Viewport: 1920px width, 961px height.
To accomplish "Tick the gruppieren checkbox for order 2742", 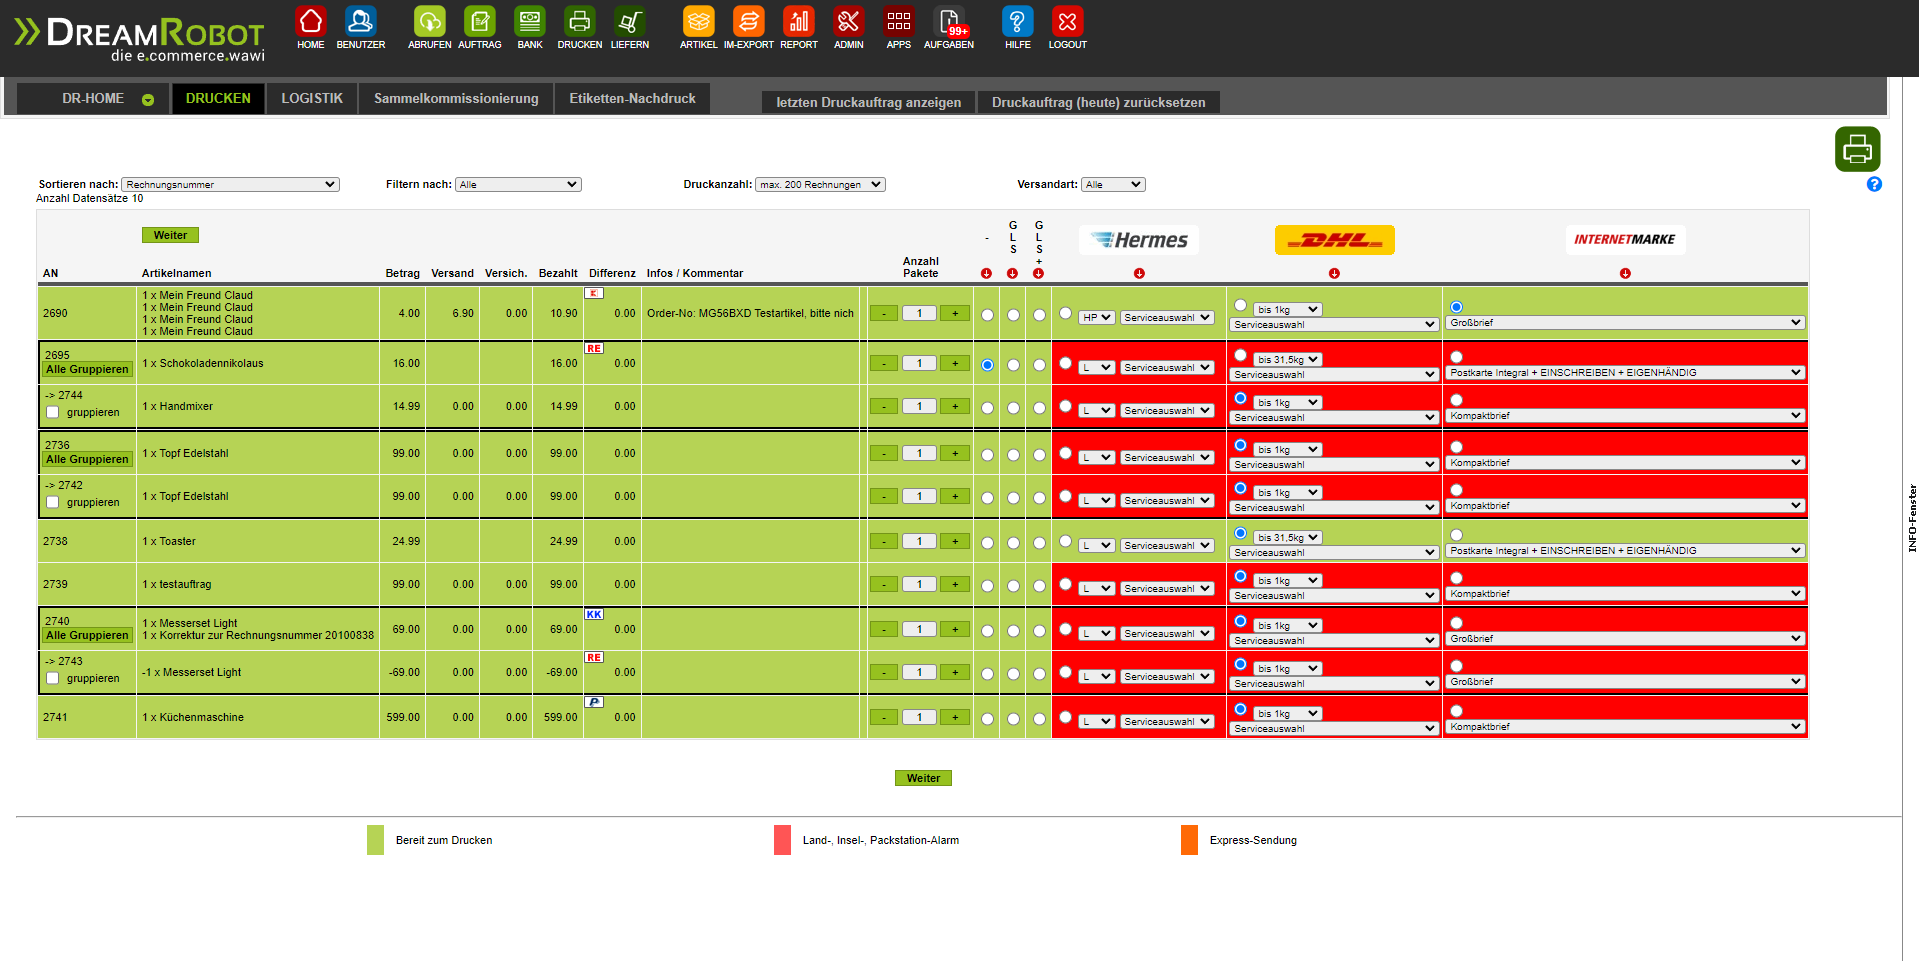I will [x=53, y=502].
